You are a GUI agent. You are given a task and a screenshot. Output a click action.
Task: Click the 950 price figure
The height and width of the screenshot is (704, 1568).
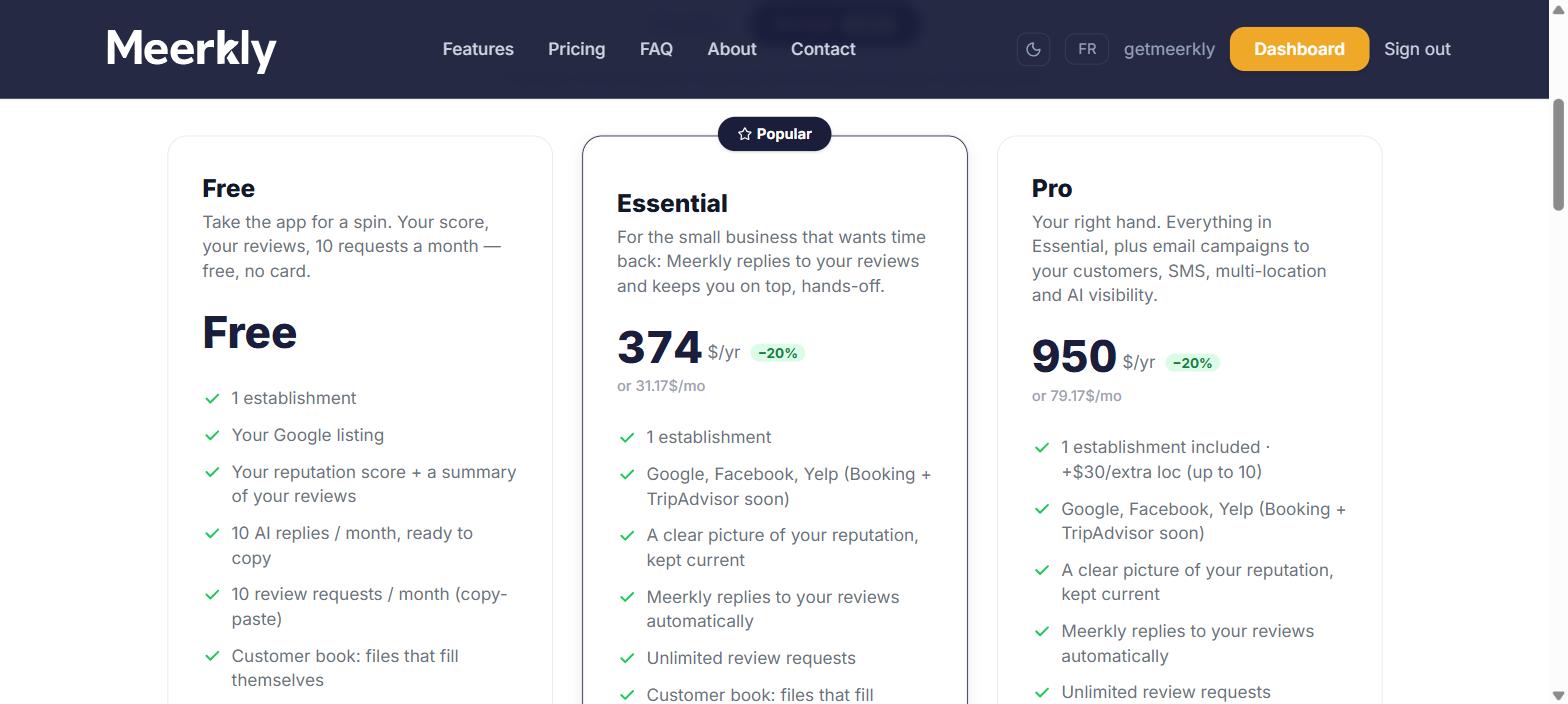[1074, 357]
